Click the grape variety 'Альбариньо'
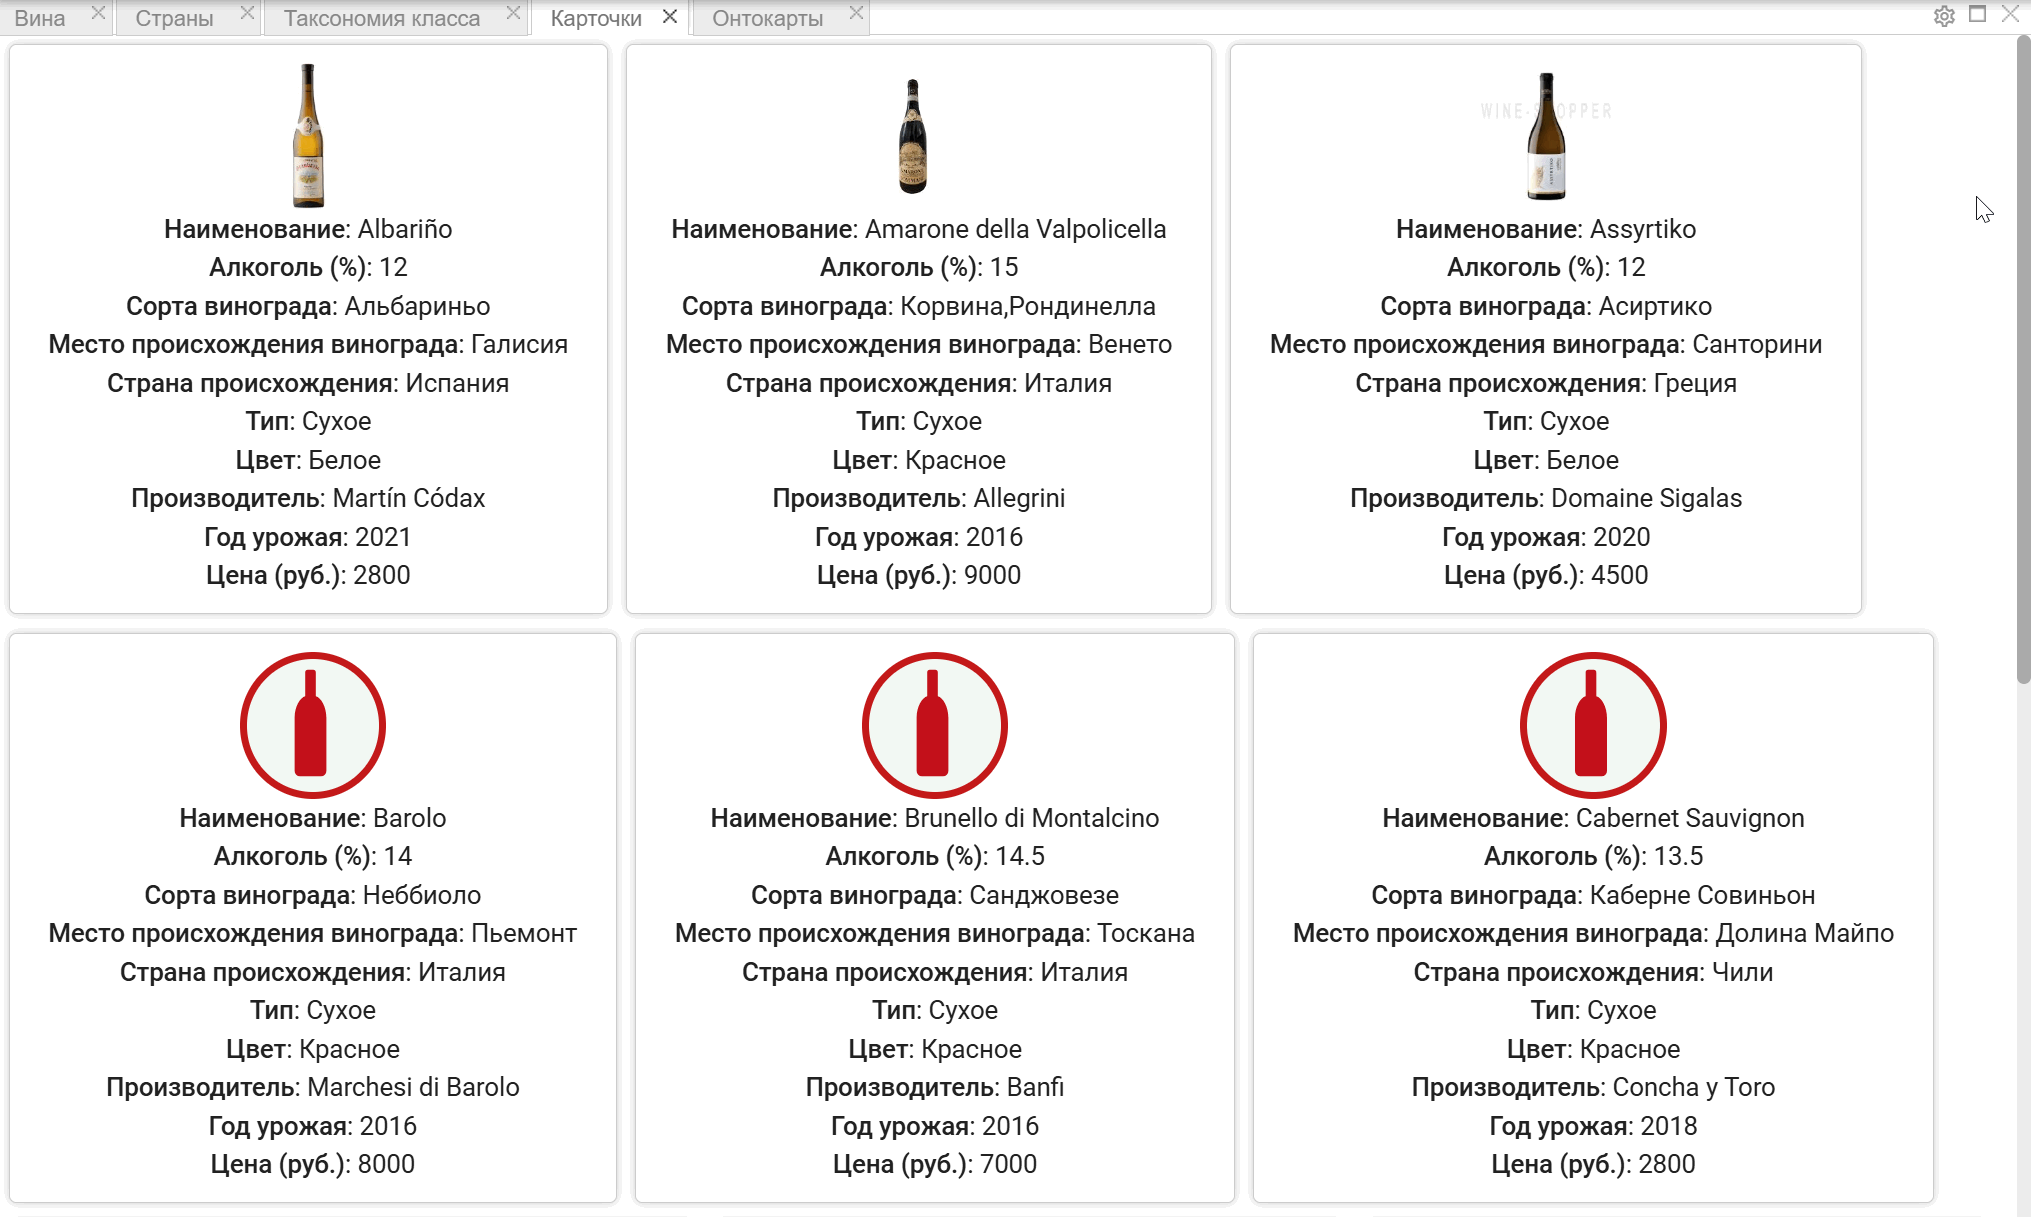 (x=417, y=307)
